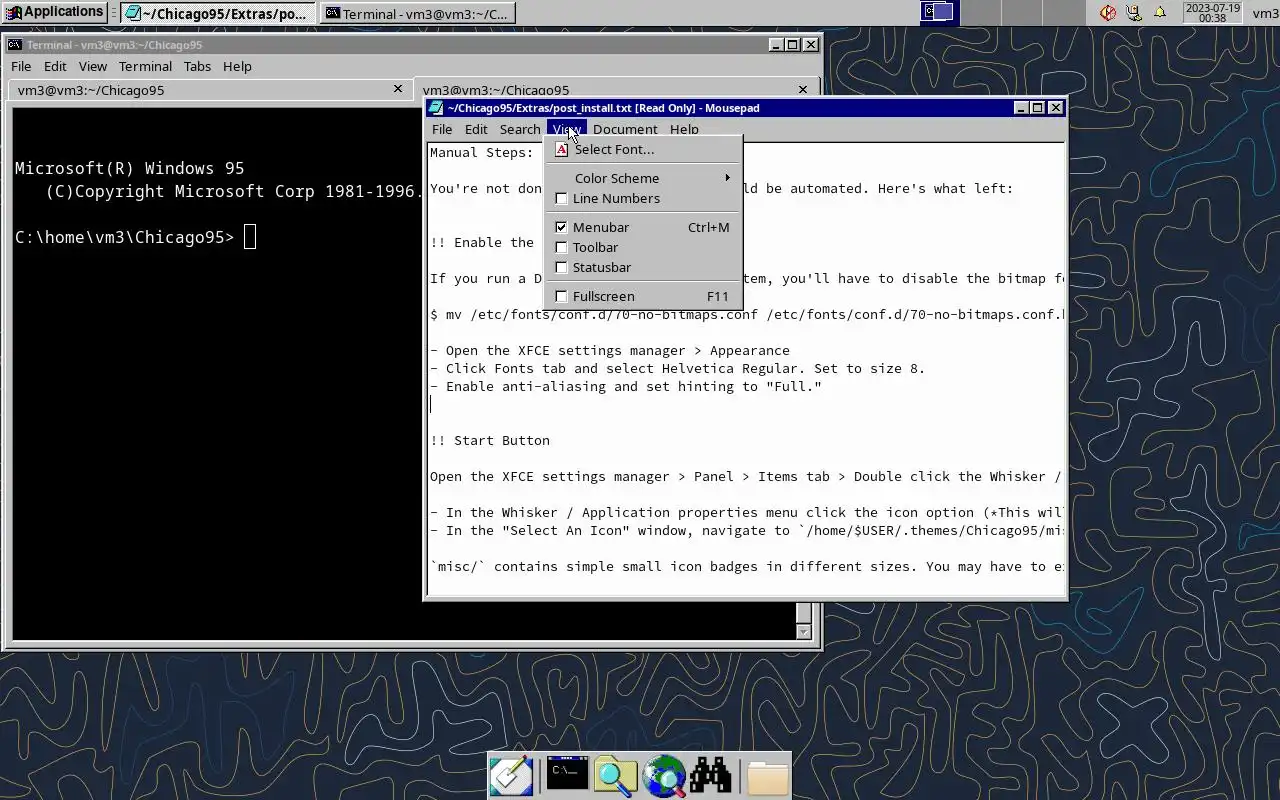Open Mousepad Edit menu
The width and height of the screenshot is (1280, 800).
[476, 129]
